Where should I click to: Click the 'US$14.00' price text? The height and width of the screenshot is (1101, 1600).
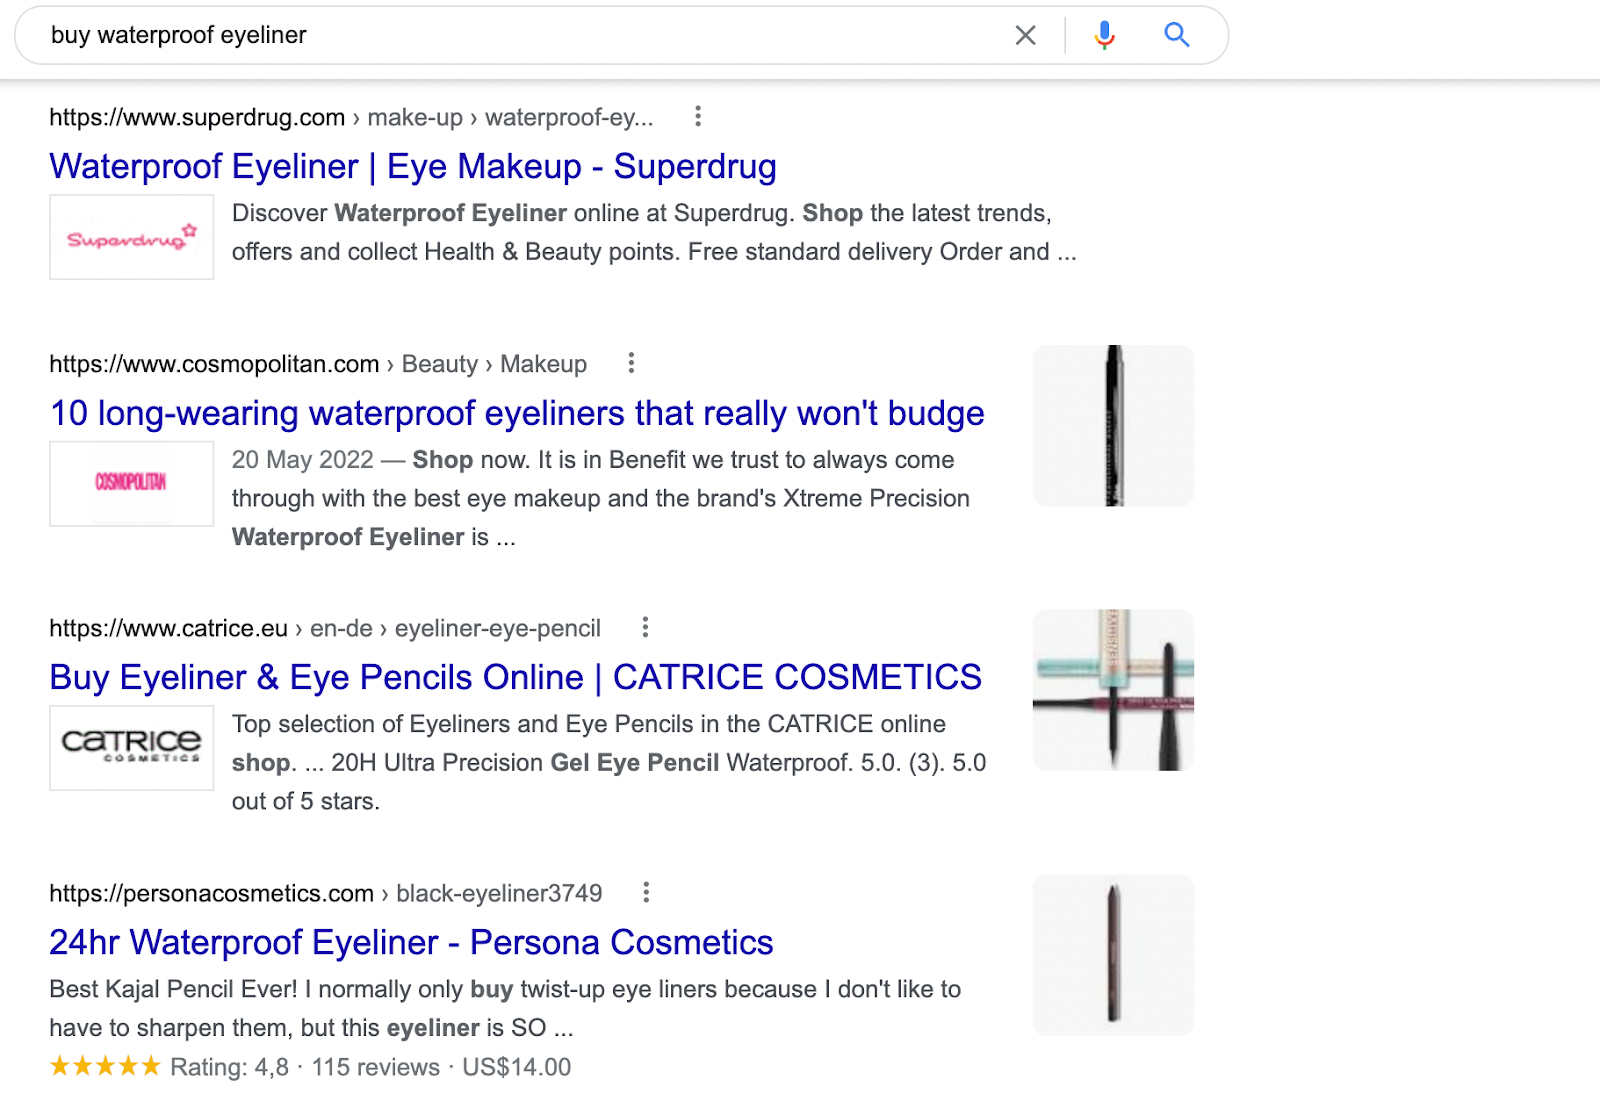pos(517,1067)
